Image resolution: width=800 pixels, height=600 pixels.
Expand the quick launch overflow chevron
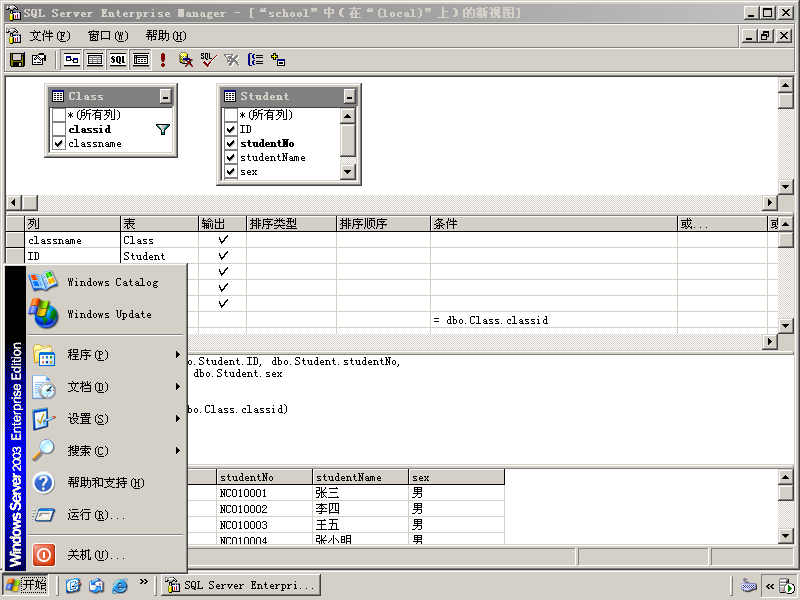click(143, 582)
